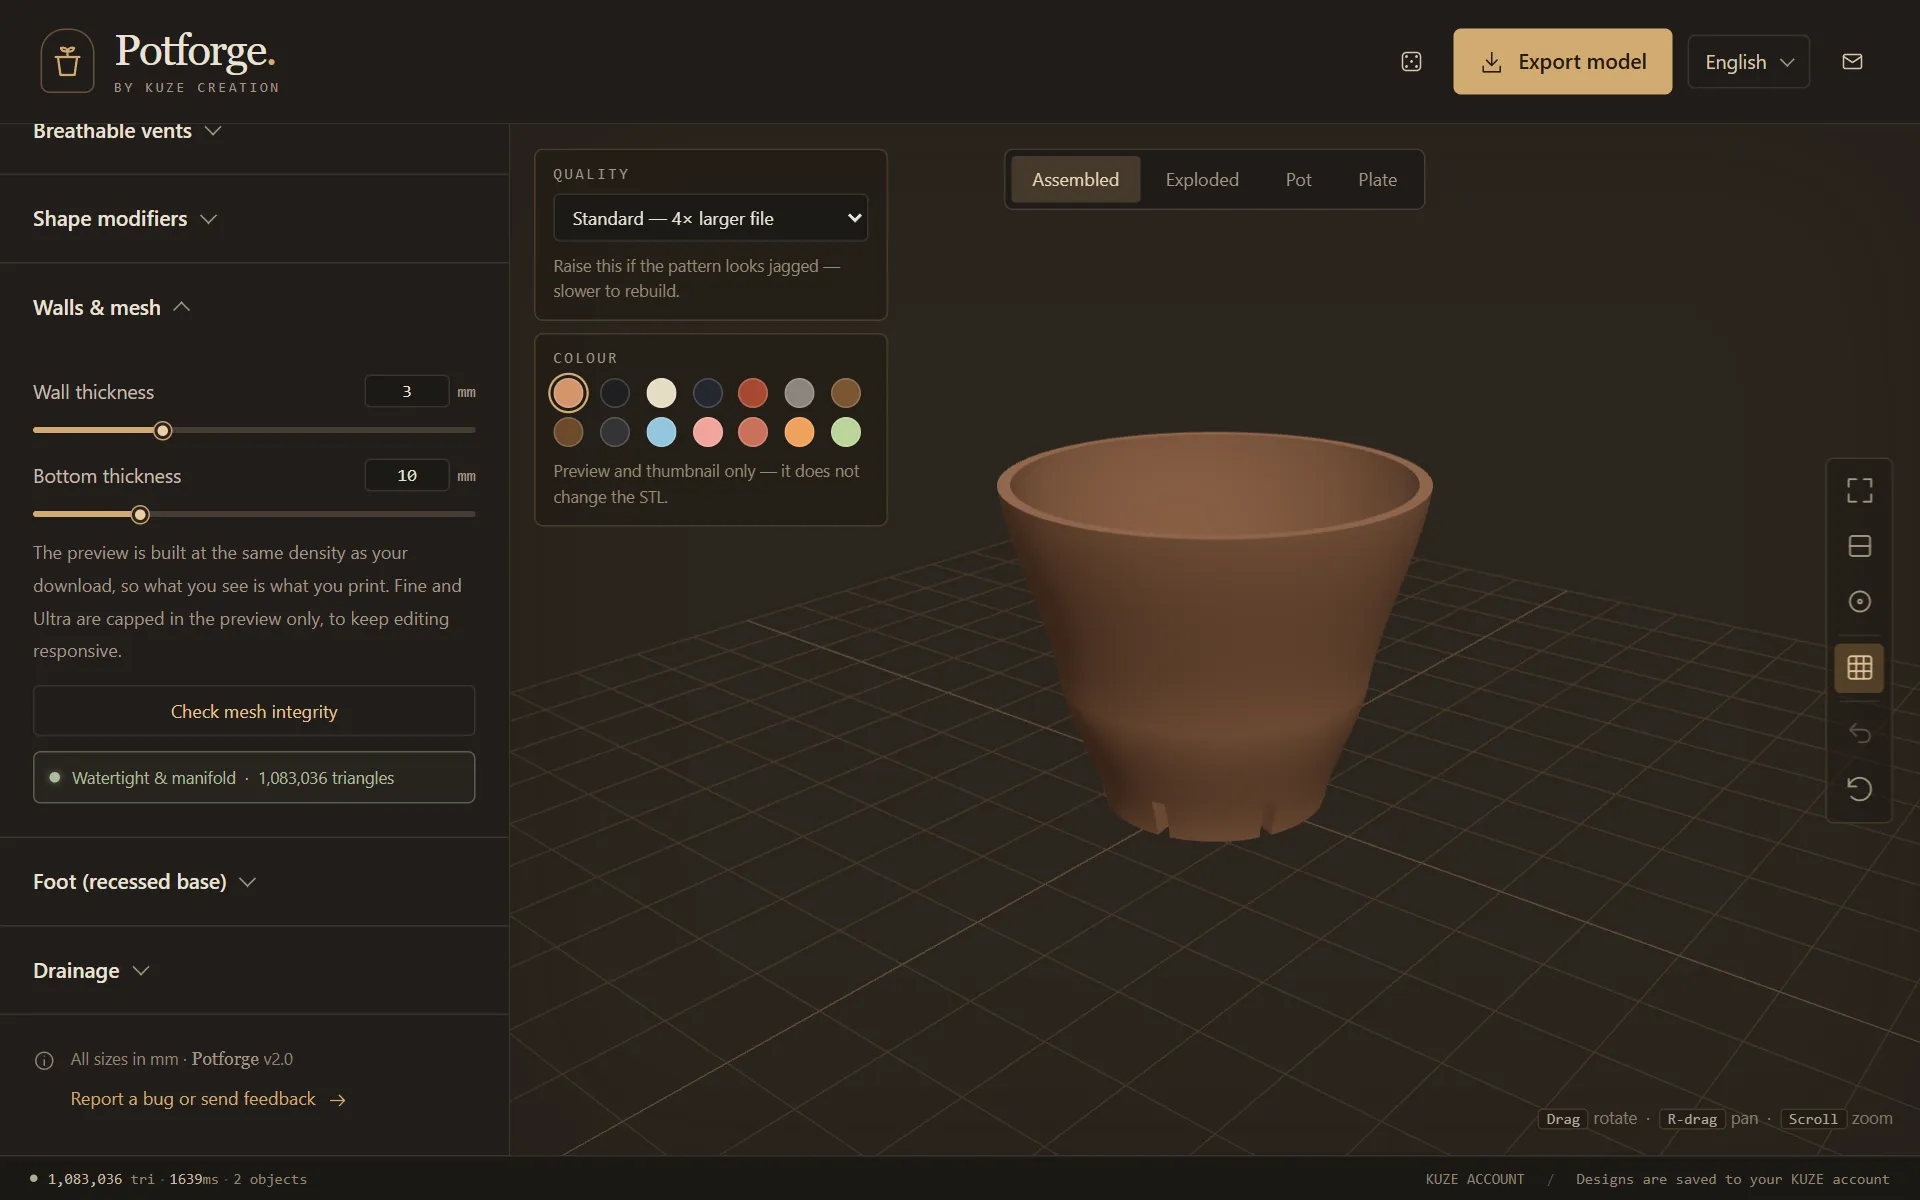Expand the Foot (recessed base) section
Screen dimensions: 1920x1200
pos(145,882)
